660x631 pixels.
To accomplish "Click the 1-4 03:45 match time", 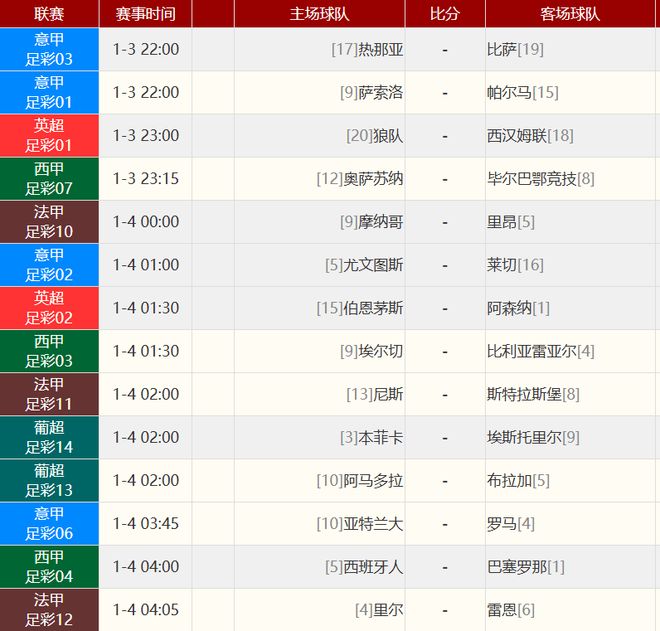I will click(145, 522).
